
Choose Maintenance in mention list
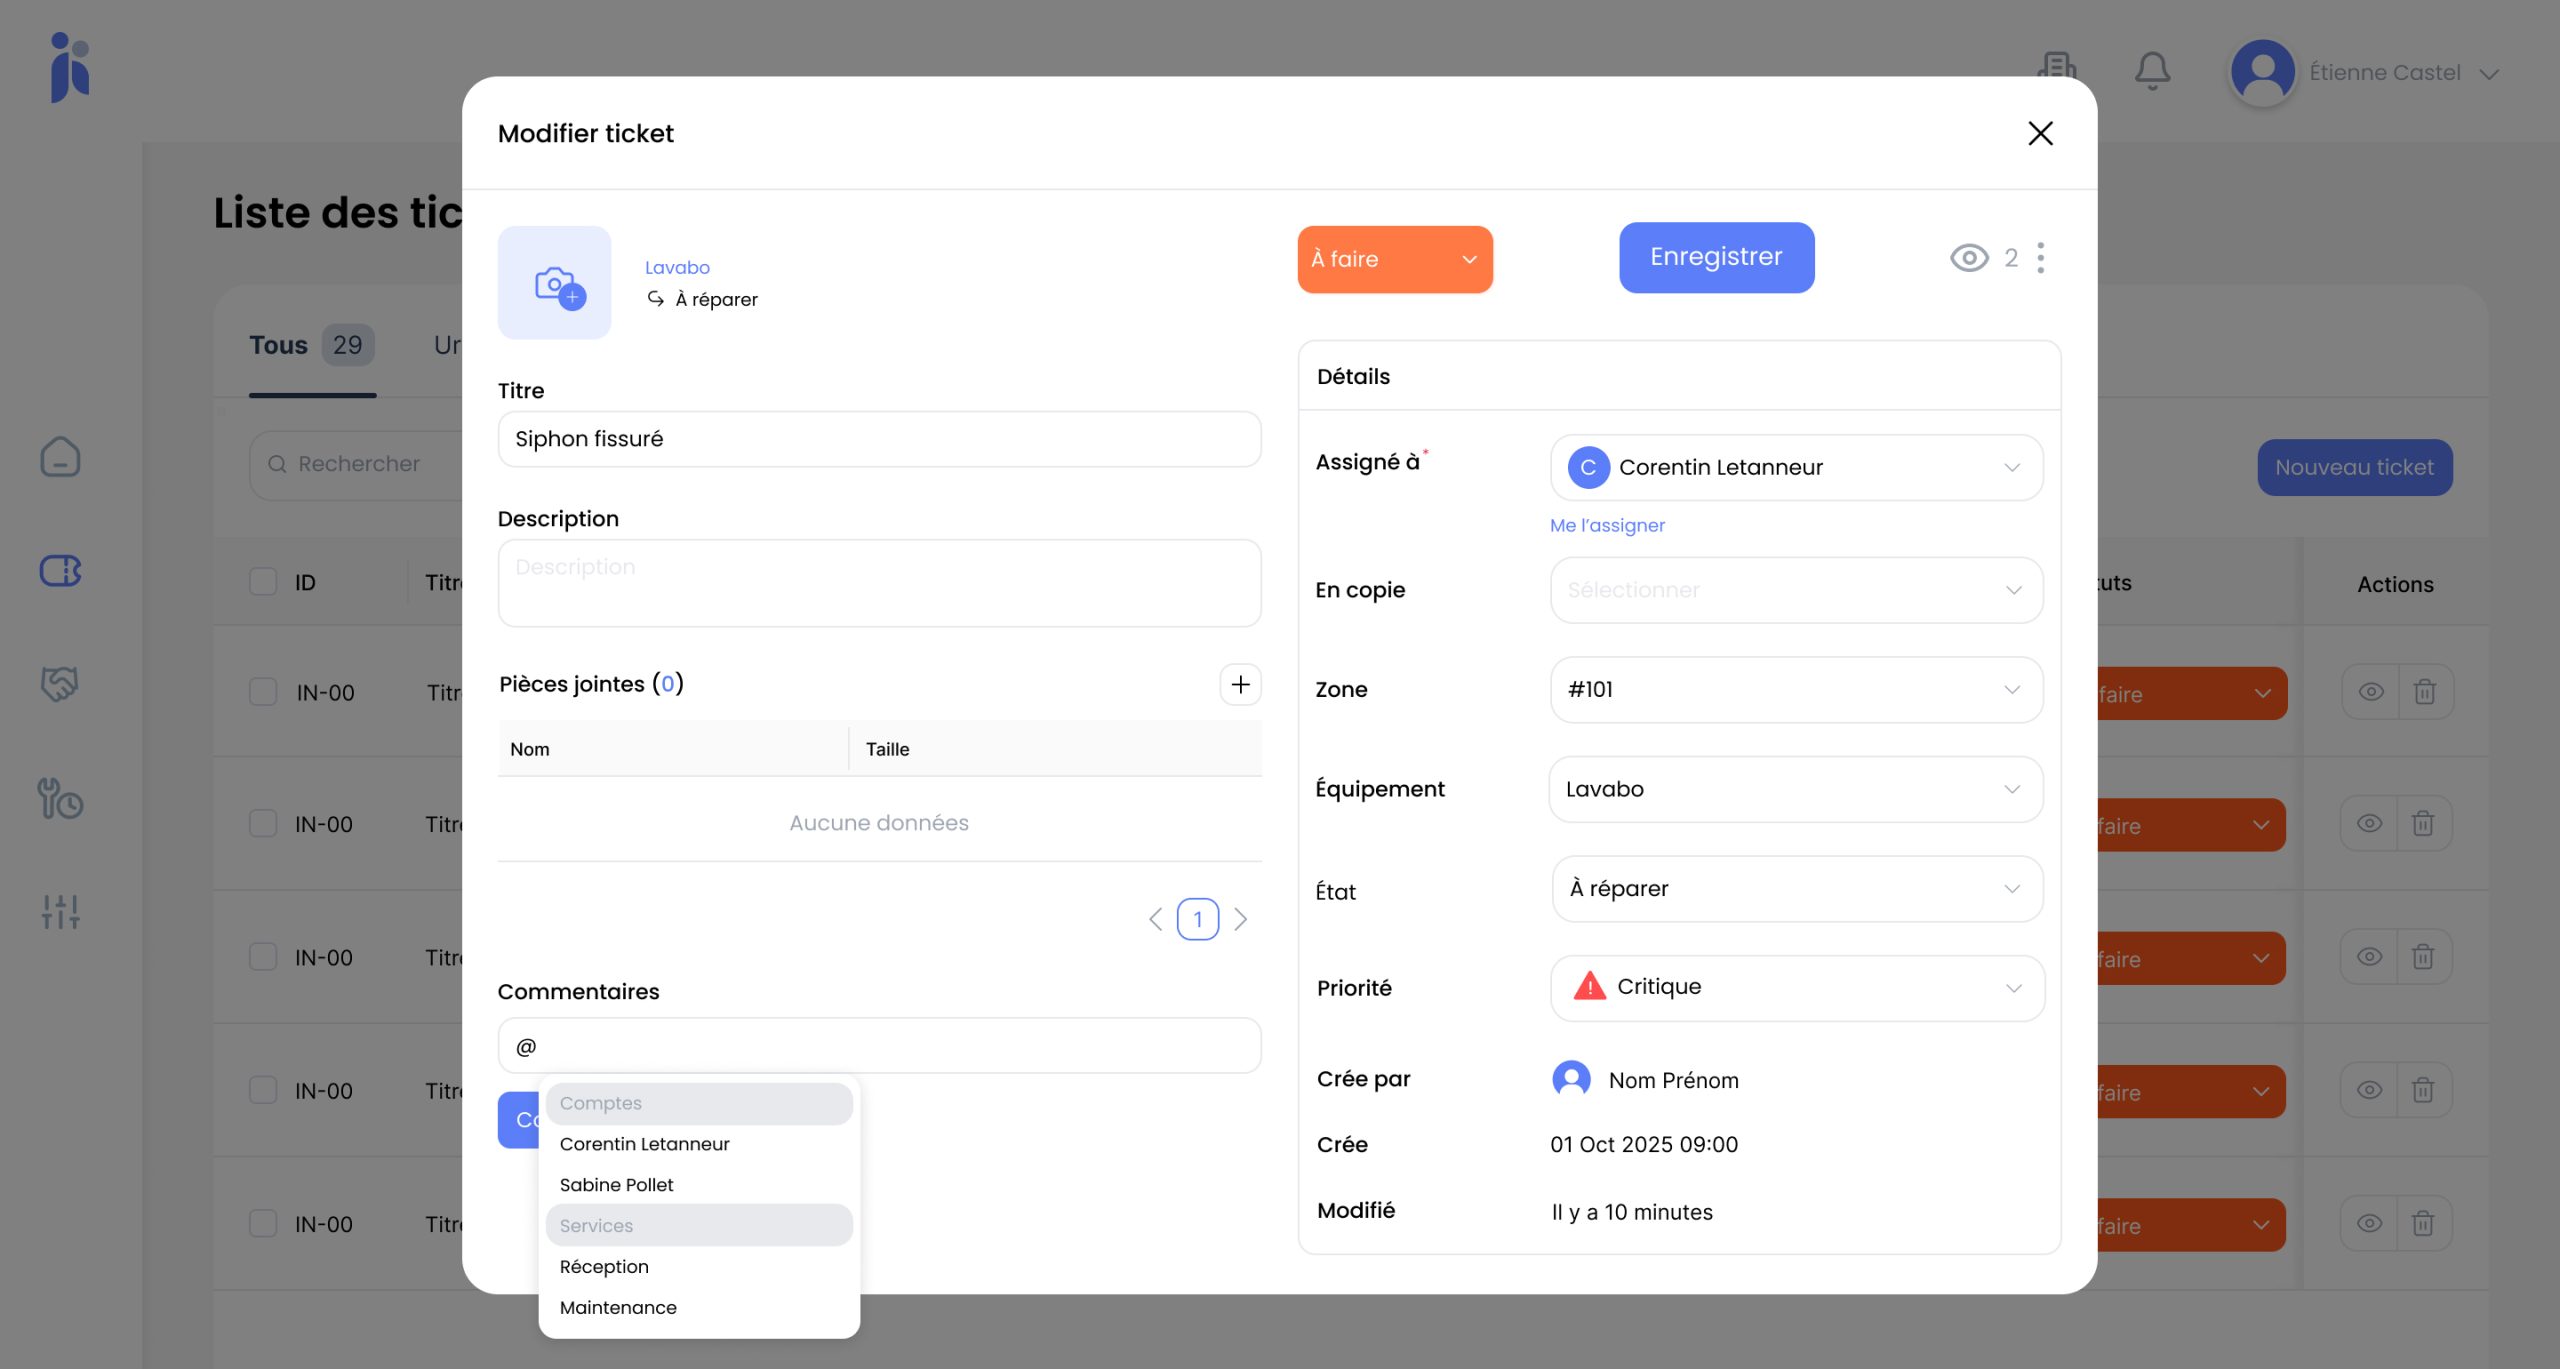coord(618,1308)
